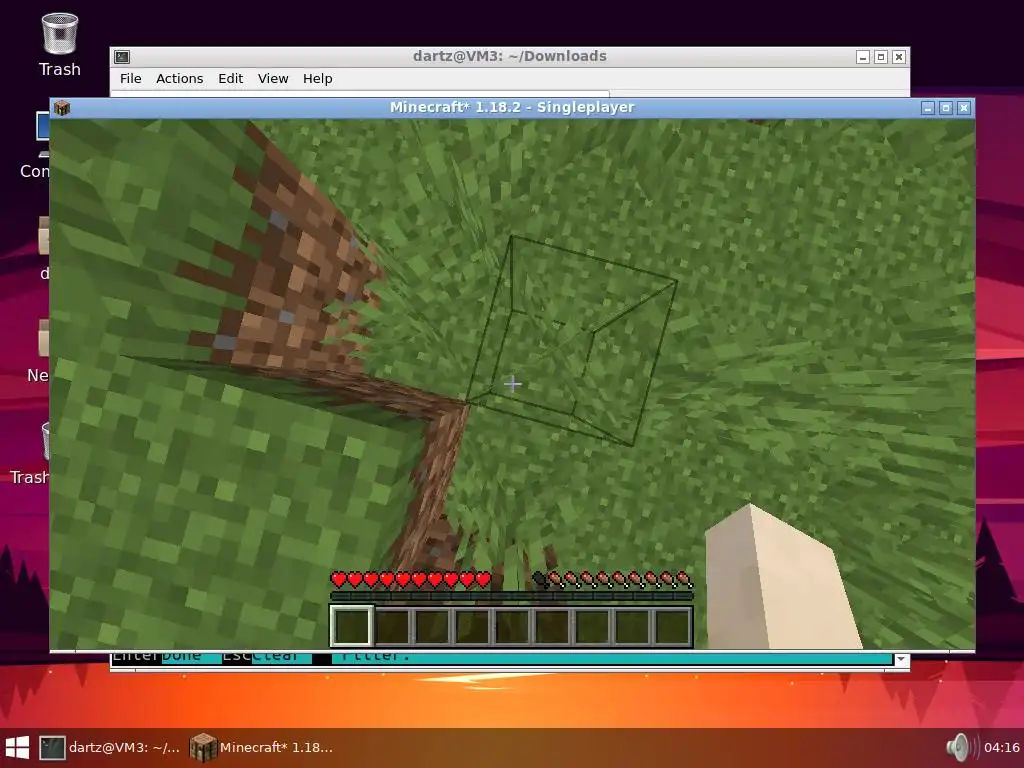Viewport: 1024px width, 768px height.
Task: Select the second hotbar slot
Action: click(x=392, y=626)
